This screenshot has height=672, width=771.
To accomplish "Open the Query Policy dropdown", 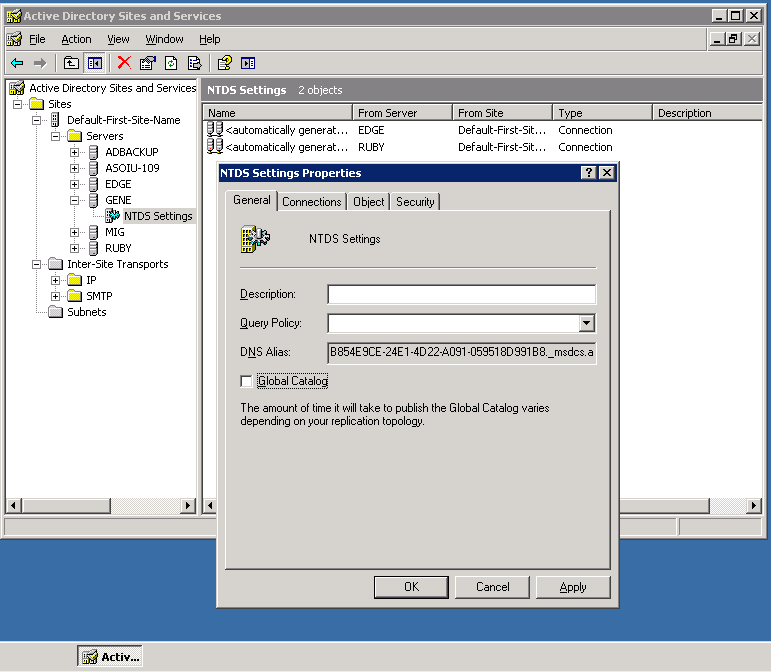I will [x=586, y=323].
